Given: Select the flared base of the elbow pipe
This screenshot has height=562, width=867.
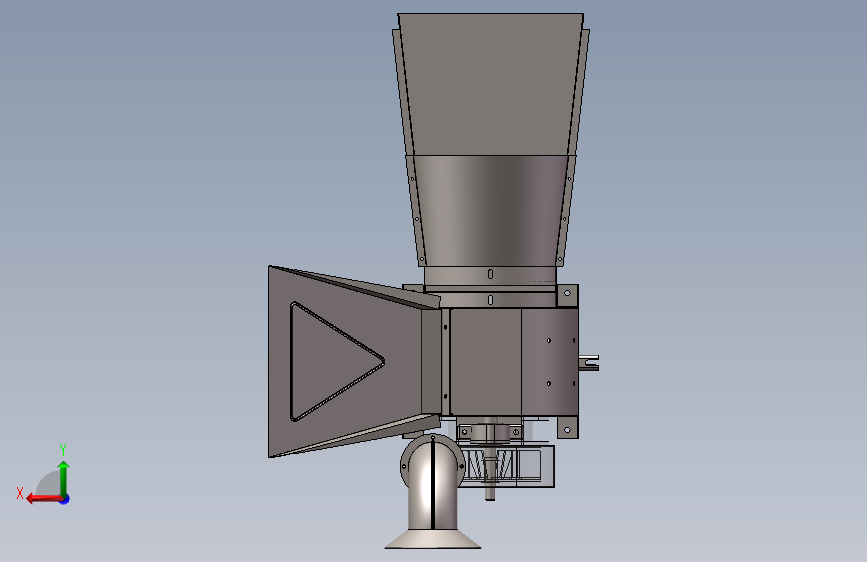Looking at the screenshot, I should point(432,539).
